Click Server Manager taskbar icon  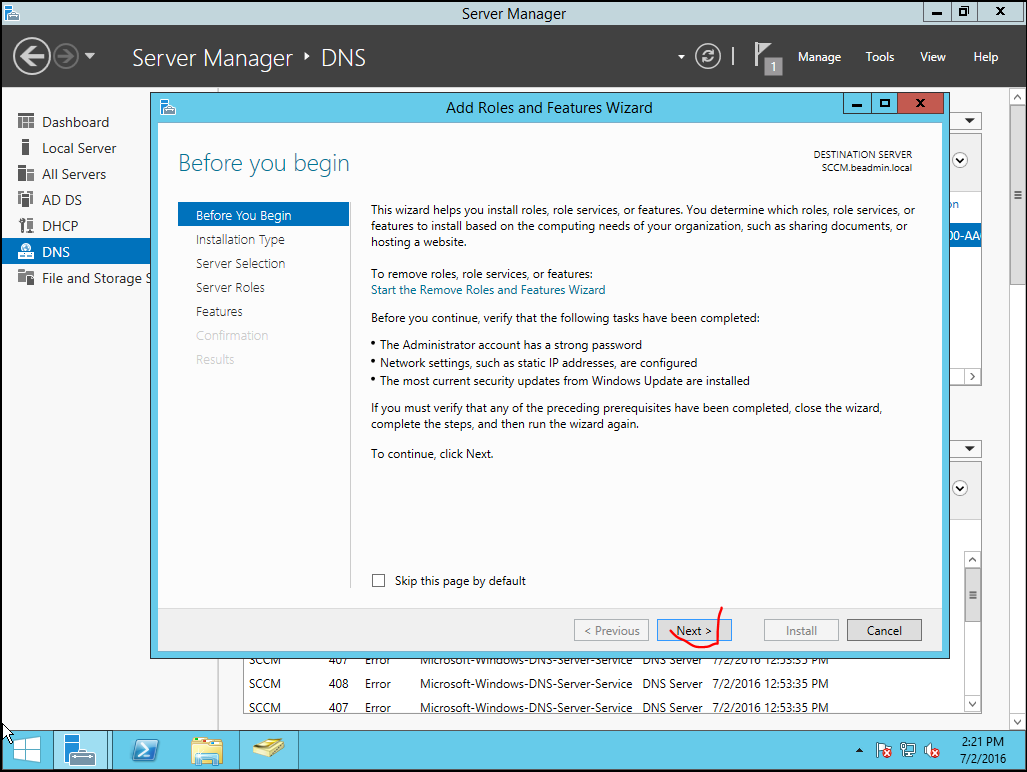pos(80,750)
